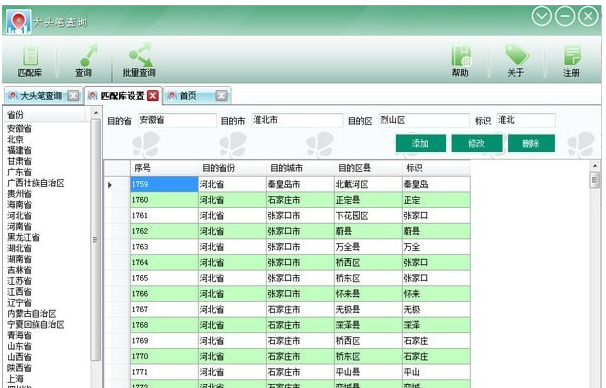Select 广东省 in province list
This screenshot has width=606, height=388.
click(19, 172)
